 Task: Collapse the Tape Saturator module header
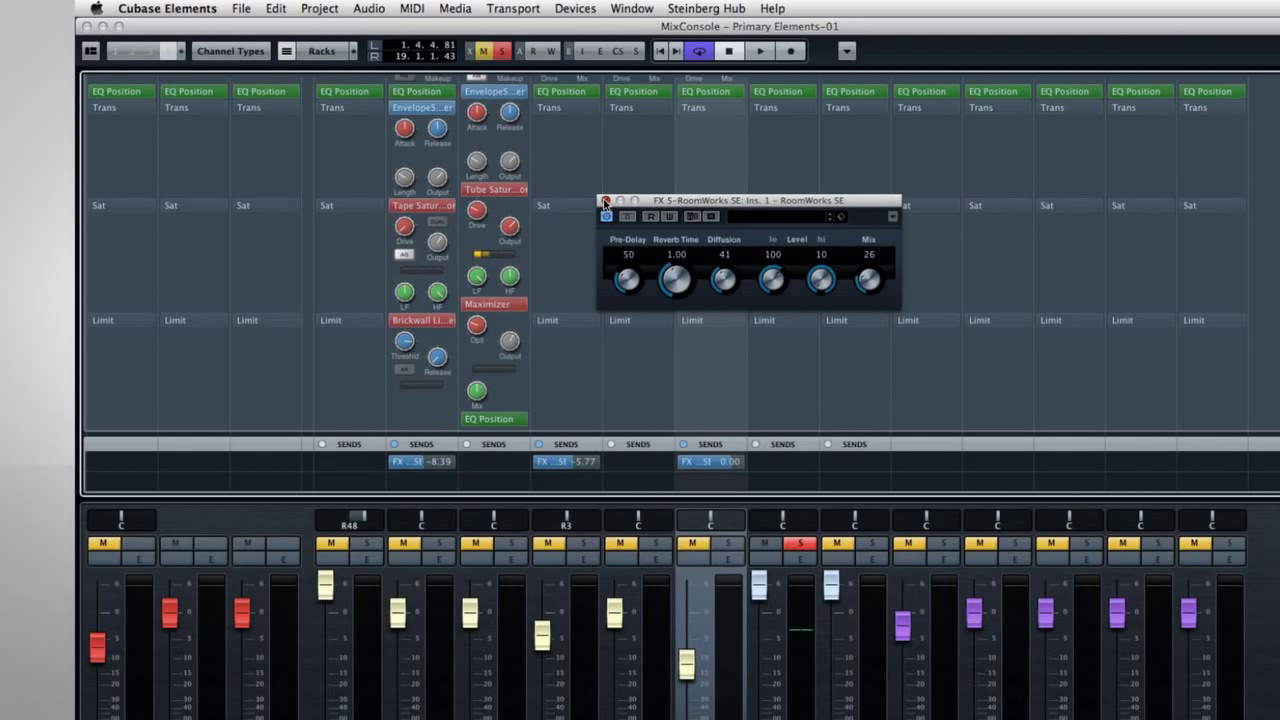422,205
